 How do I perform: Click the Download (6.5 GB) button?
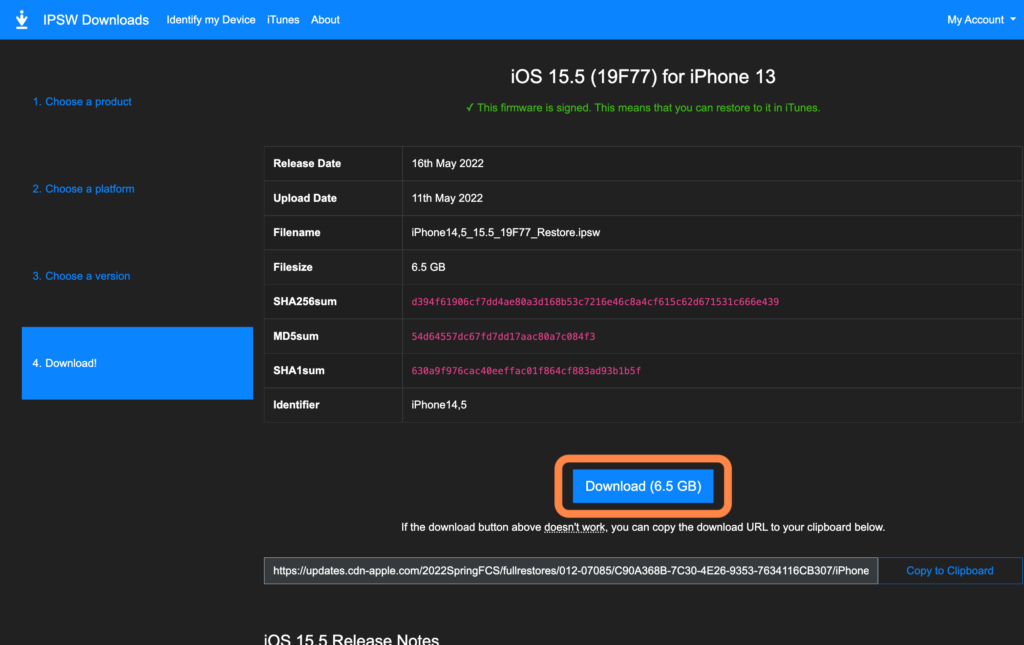coord(643,486)
